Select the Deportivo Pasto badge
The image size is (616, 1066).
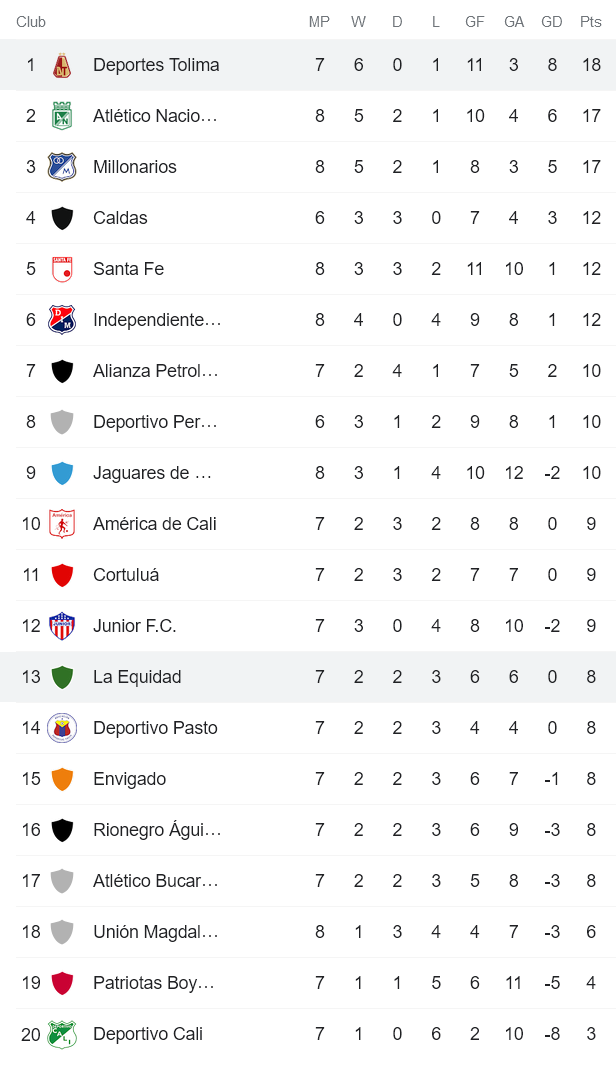(61, 727)
